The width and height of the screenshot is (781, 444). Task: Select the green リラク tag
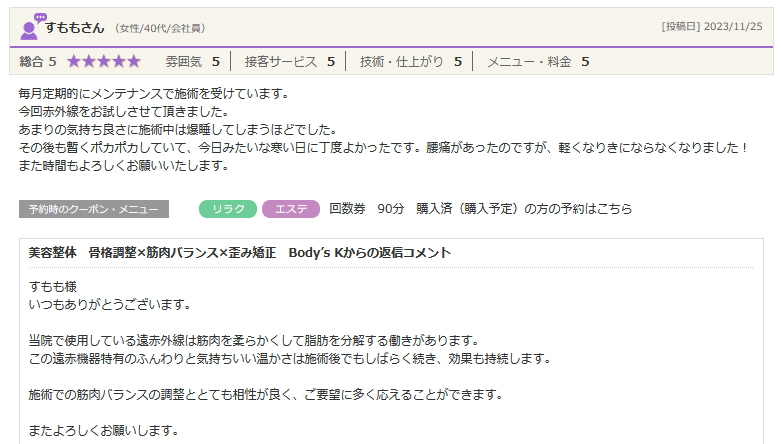coord(228,209)
